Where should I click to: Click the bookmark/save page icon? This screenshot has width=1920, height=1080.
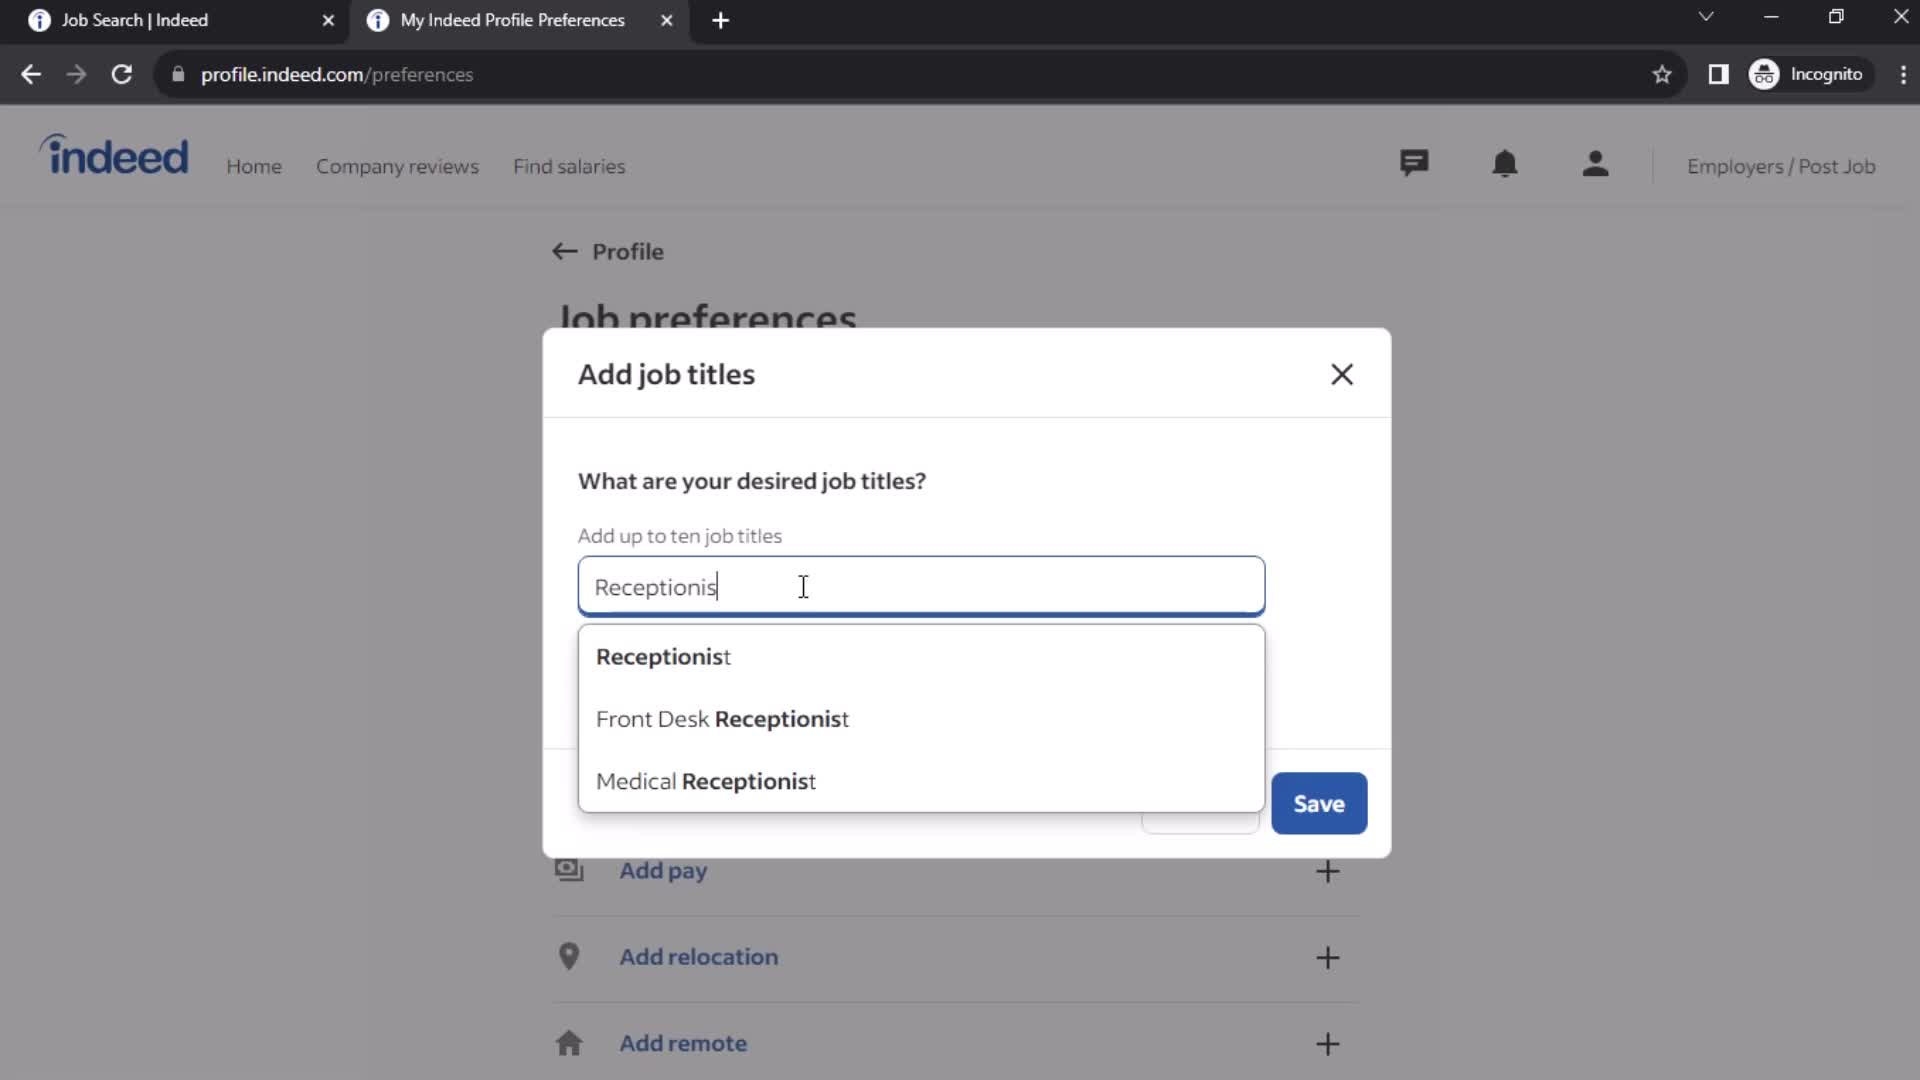pyautogui.click(x=1663, y=74)
